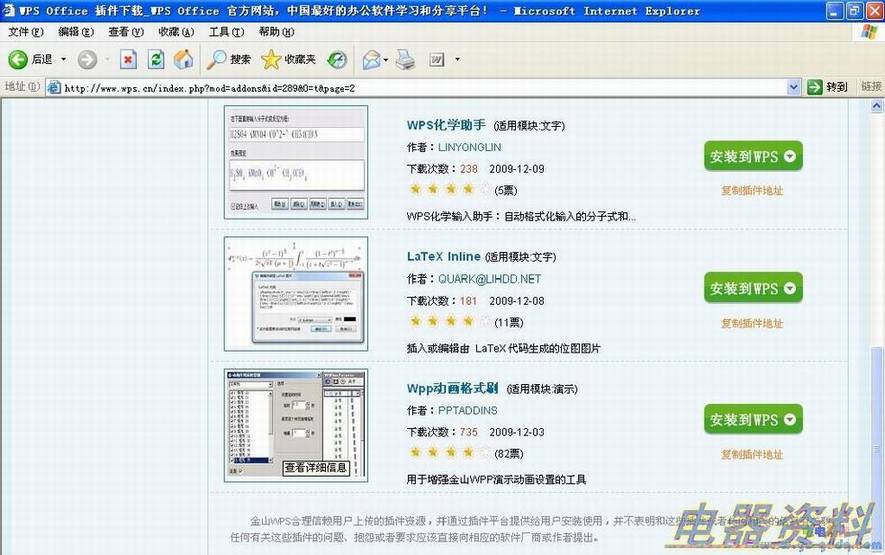Open the 工具(T) menu
Screen dimensions: 885x555
tap(226, 32)
